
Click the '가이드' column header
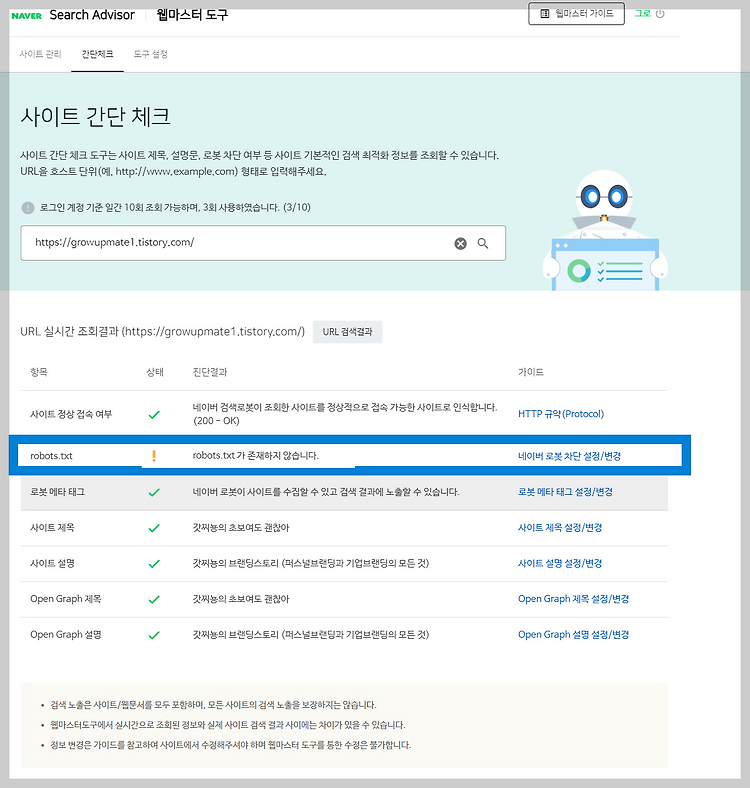531,372
